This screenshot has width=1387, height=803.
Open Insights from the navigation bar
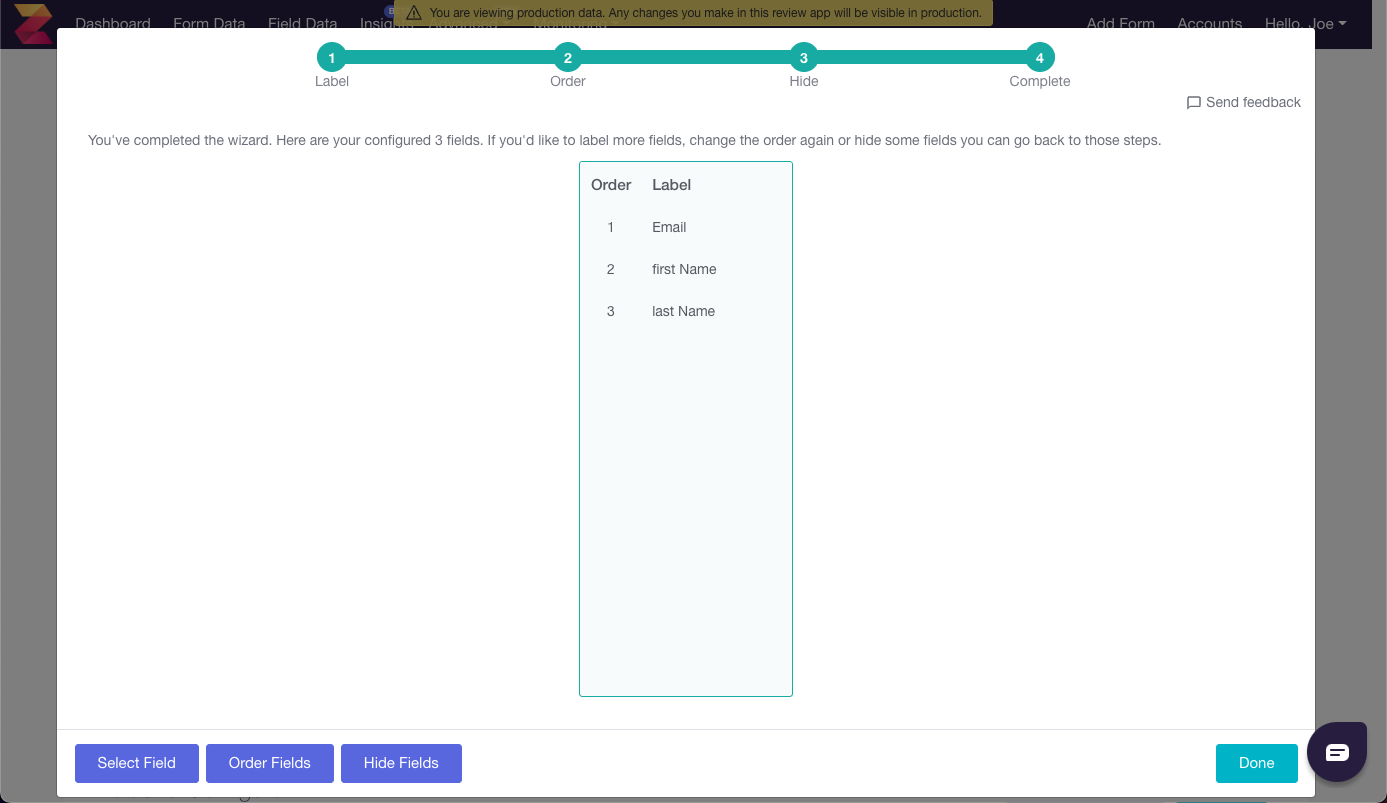point(384,23)
